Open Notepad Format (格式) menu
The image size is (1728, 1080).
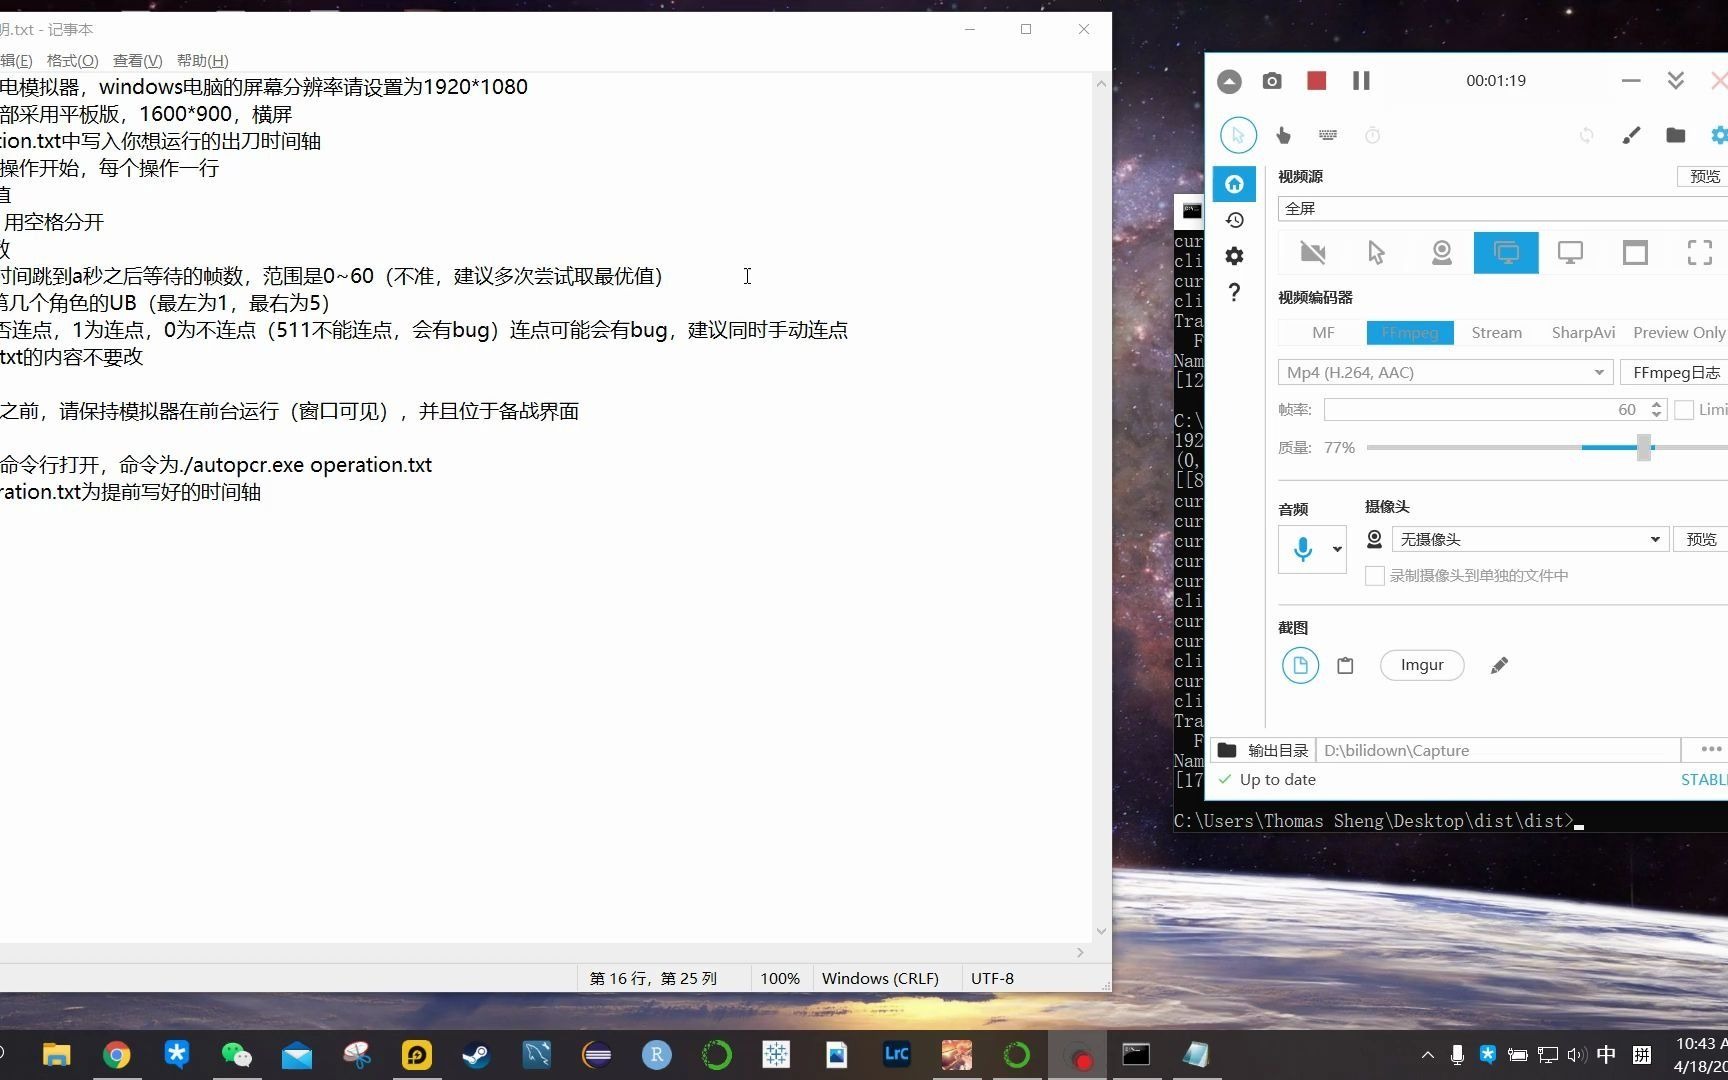click(72, 61)
